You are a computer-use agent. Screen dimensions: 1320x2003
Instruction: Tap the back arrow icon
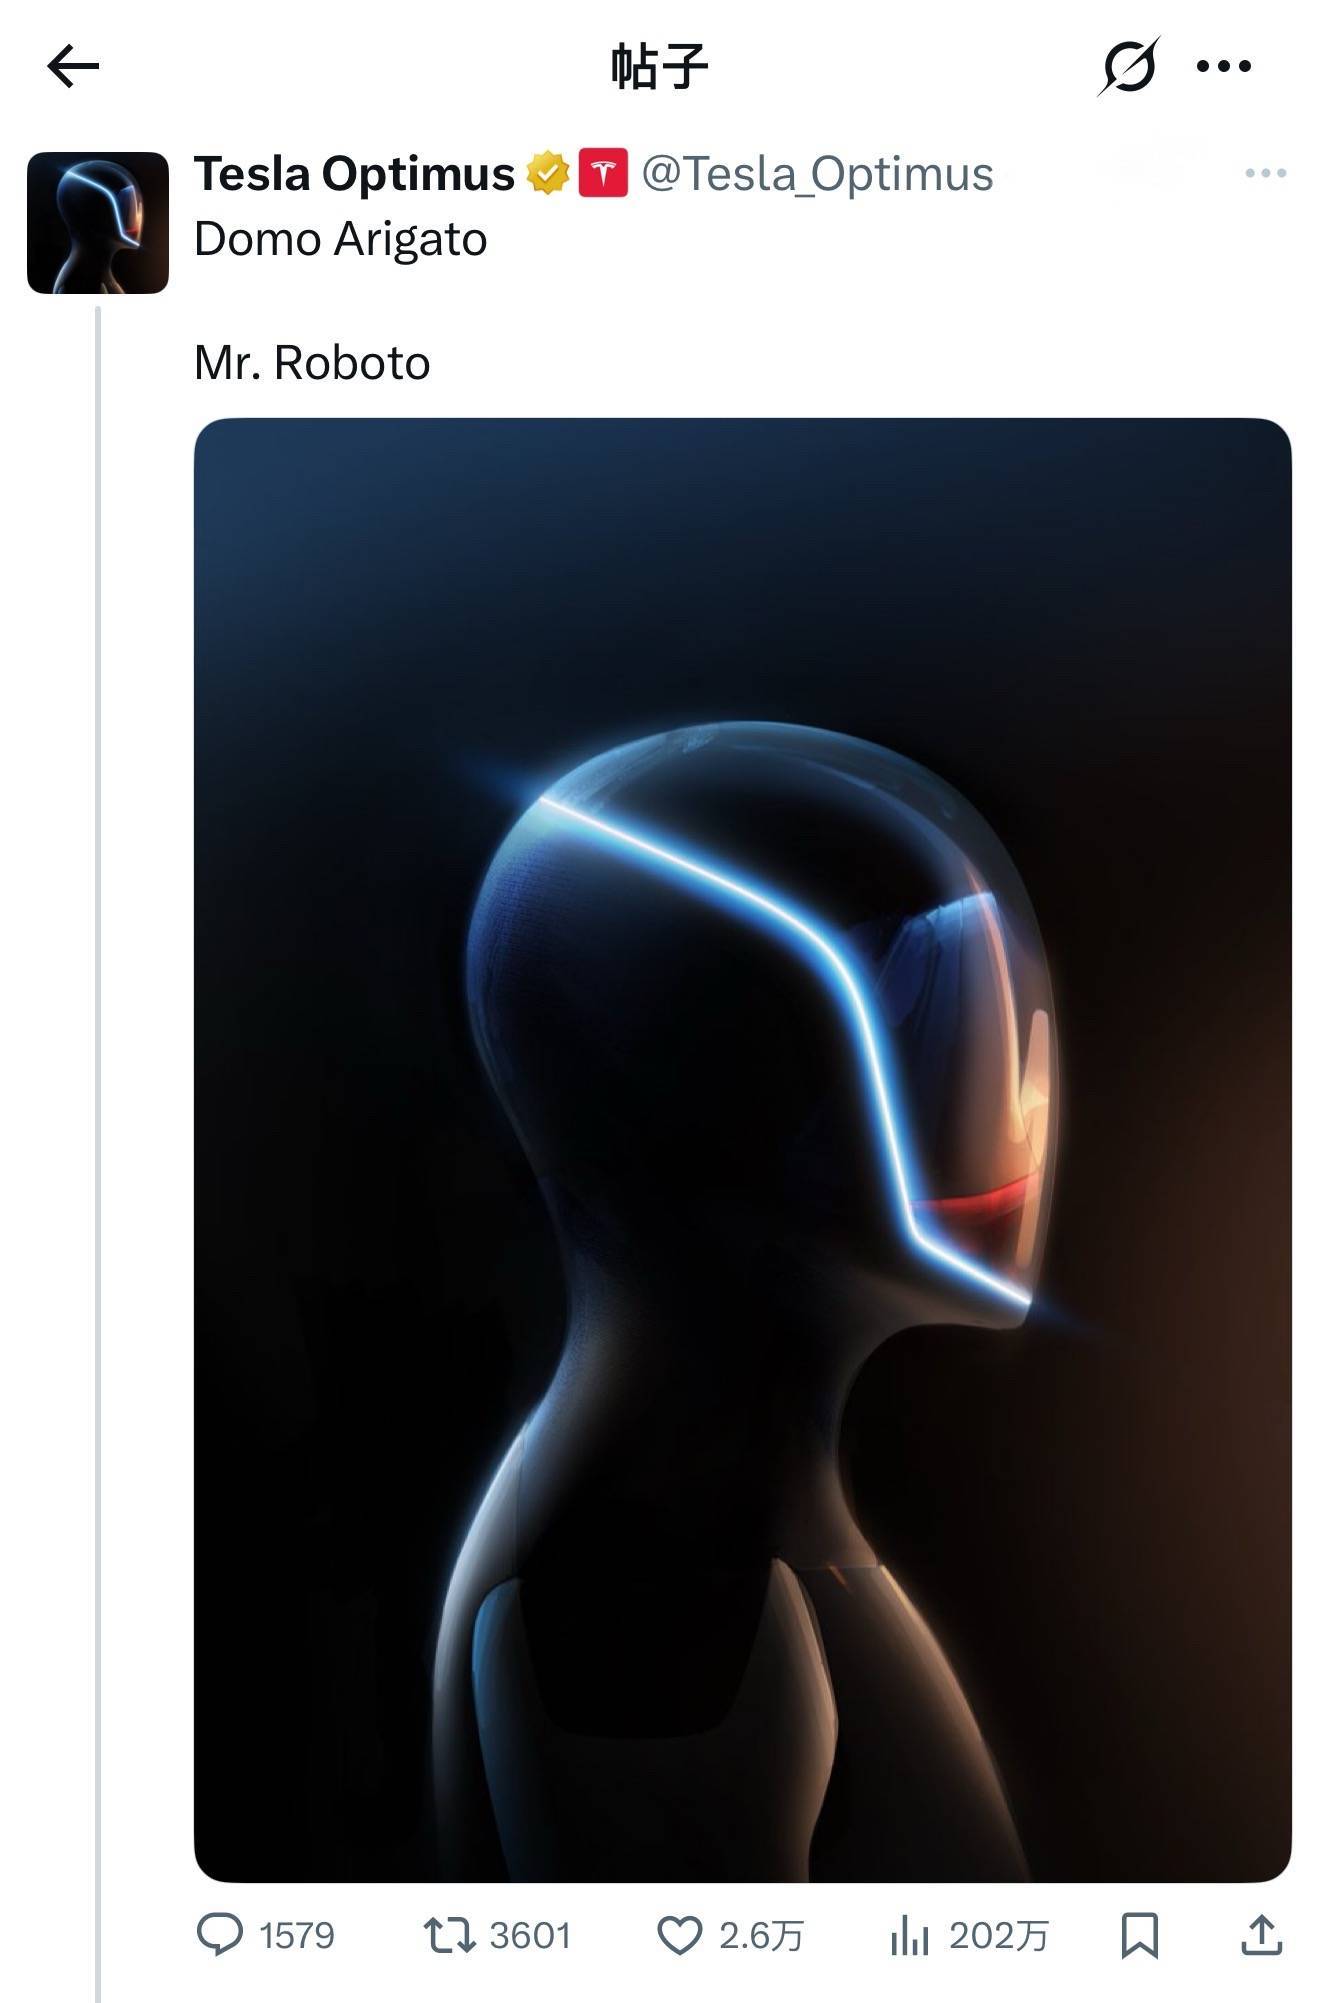pyautogui.click(x=73, y=67)
